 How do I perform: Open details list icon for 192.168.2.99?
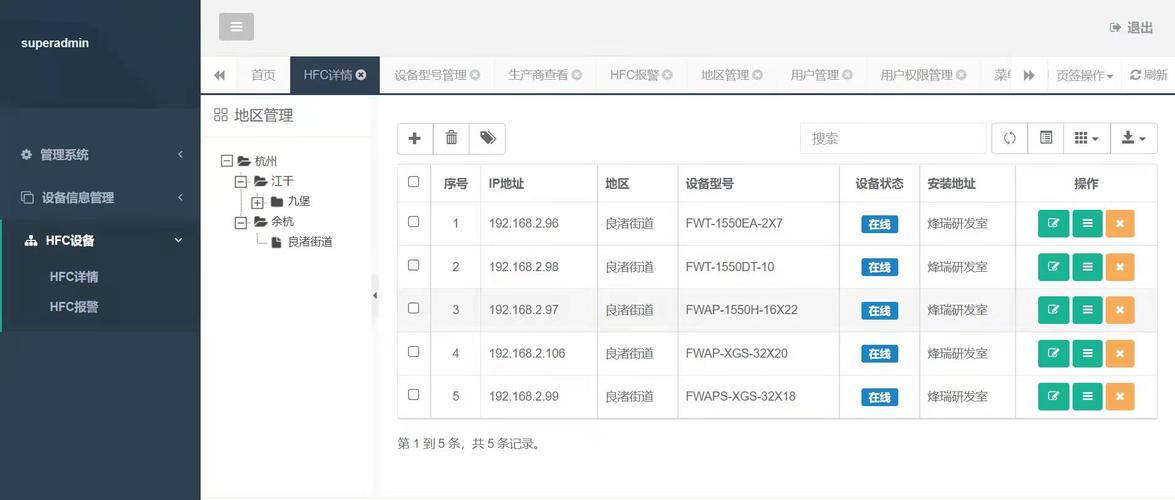(1087, 397)
